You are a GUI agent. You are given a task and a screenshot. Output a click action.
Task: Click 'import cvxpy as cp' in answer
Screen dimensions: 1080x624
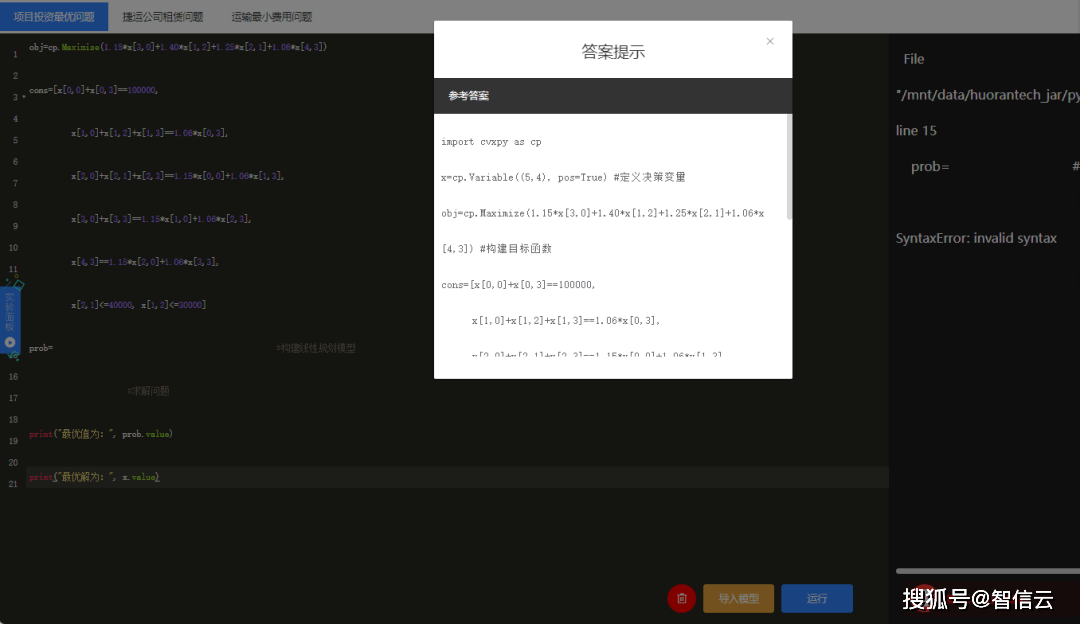(491, 142)
